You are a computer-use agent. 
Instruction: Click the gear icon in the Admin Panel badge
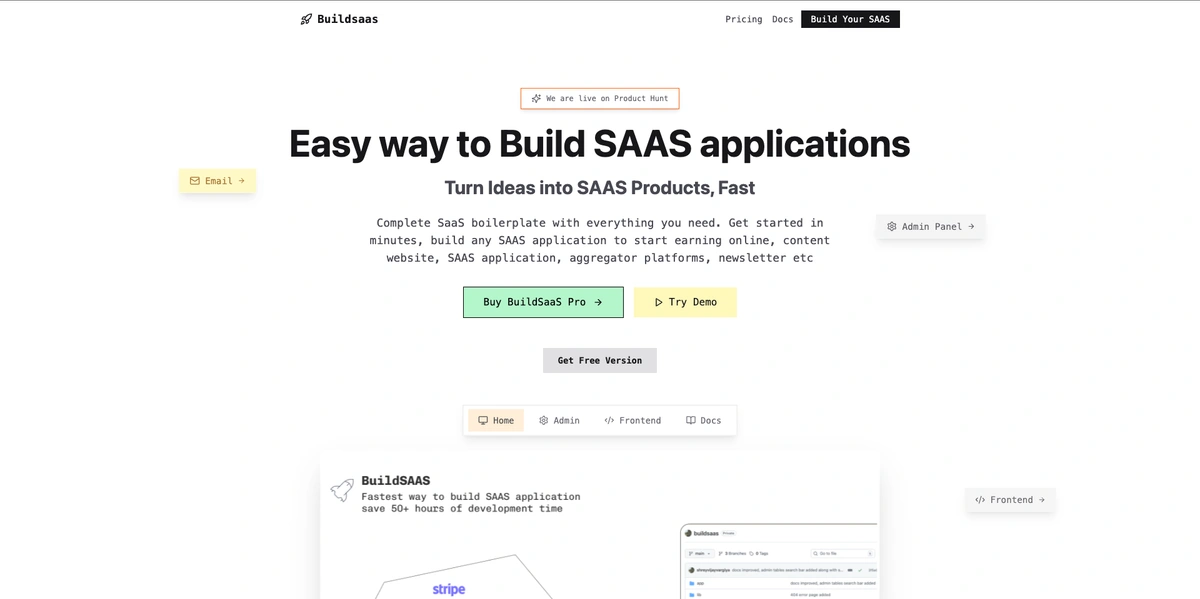[892, 226]
